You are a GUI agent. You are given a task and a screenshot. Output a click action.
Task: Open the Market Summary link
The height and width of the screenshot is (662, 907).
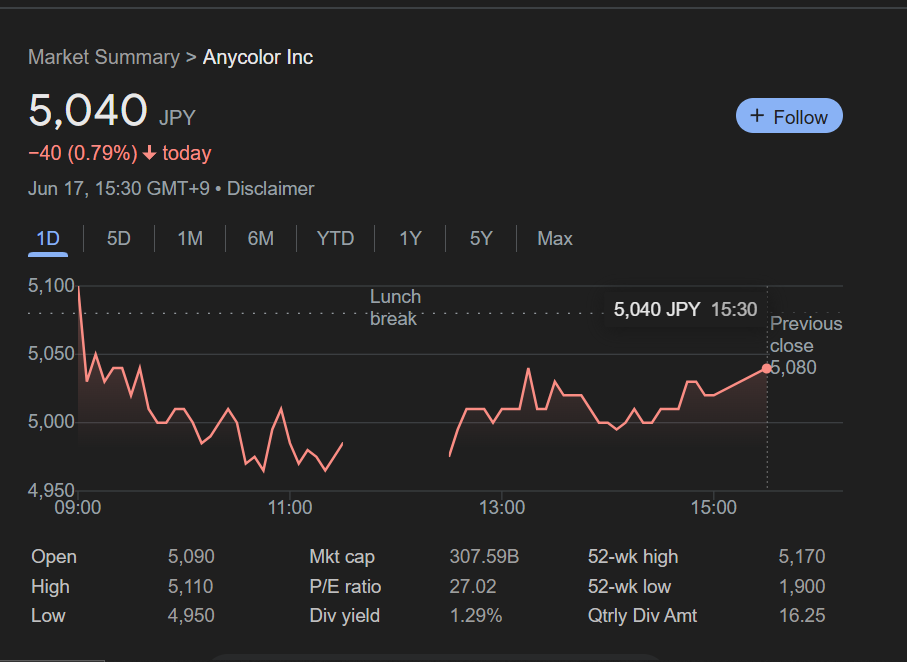pyautogui.click(x=104, y=57)
